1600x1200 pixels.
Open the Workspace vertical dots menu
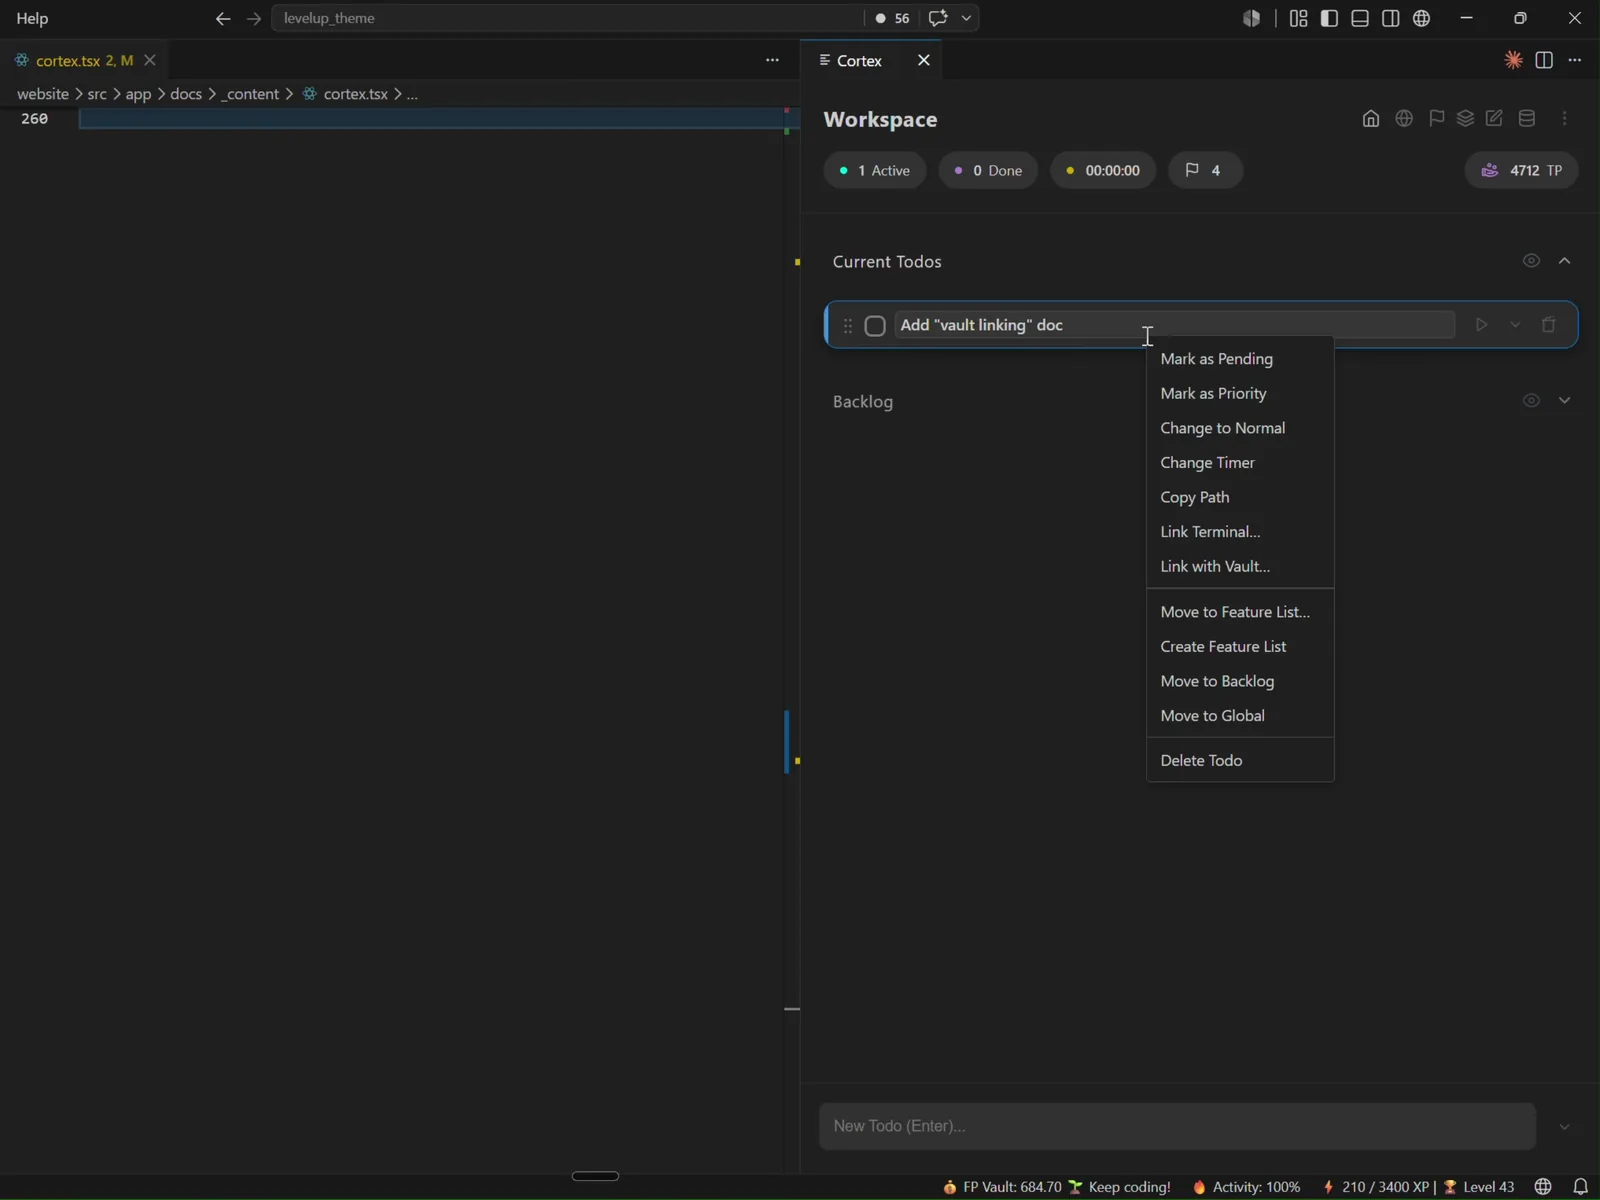(1565, 119)
